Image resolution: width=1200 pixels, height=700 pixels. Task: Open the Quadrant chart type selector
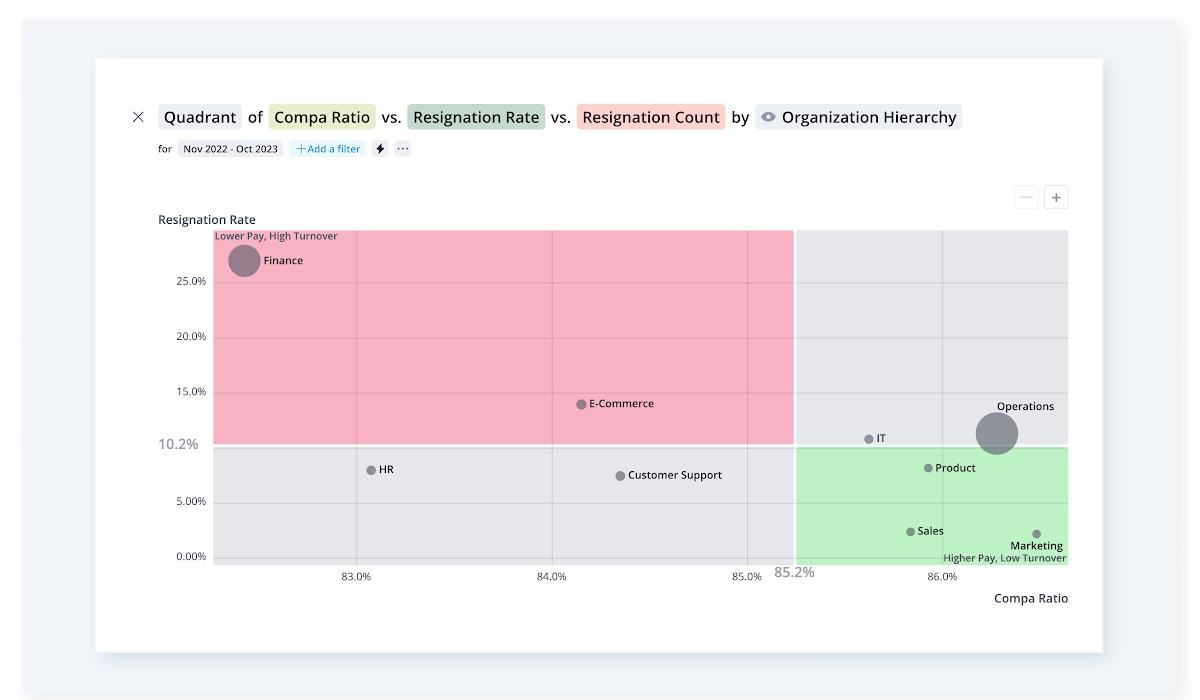click(200, 117)
